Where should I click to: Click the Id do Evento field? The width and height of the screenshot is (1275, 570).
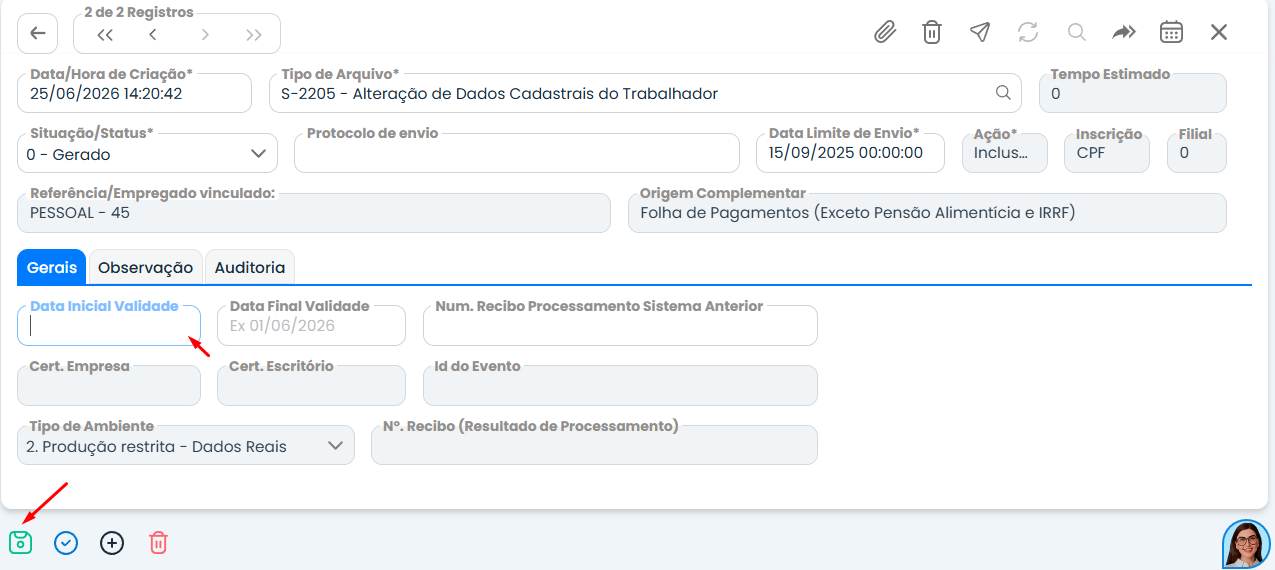point(620,385)
